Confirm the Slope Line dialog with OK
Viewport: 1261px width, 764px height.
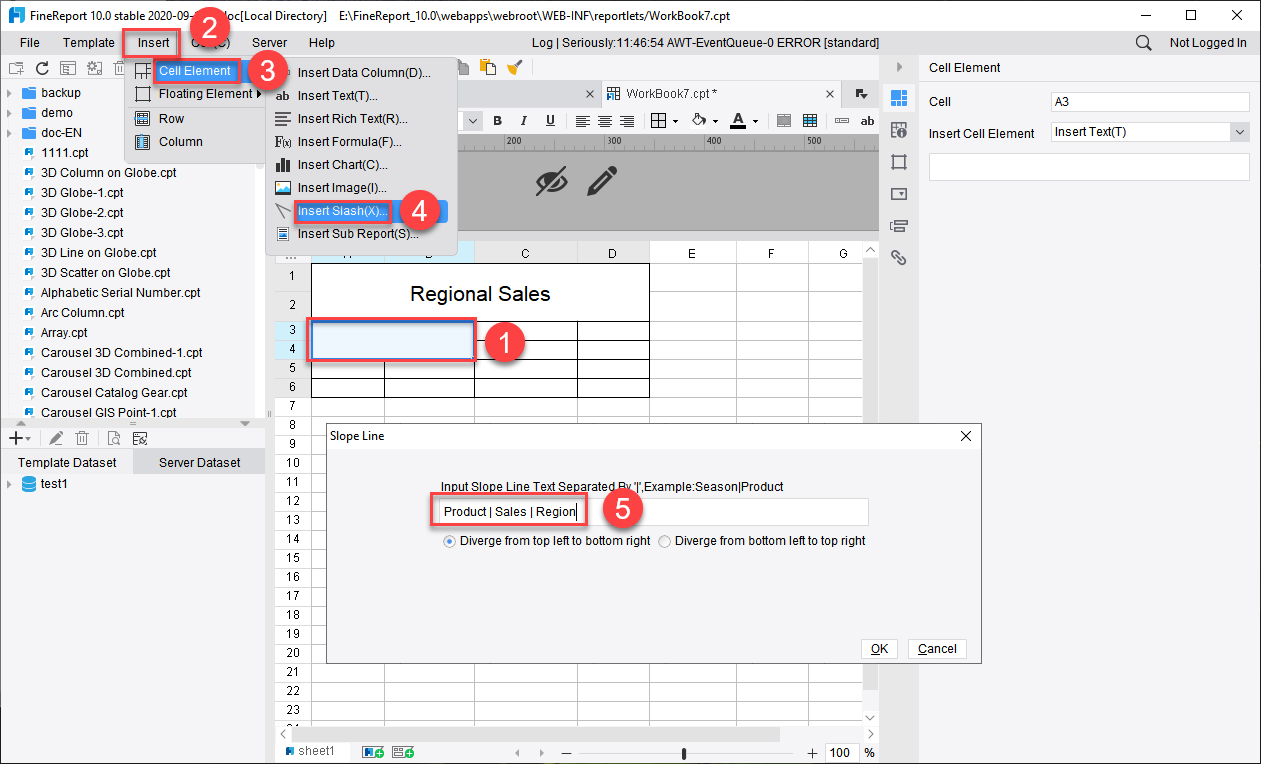click(878, 648)
